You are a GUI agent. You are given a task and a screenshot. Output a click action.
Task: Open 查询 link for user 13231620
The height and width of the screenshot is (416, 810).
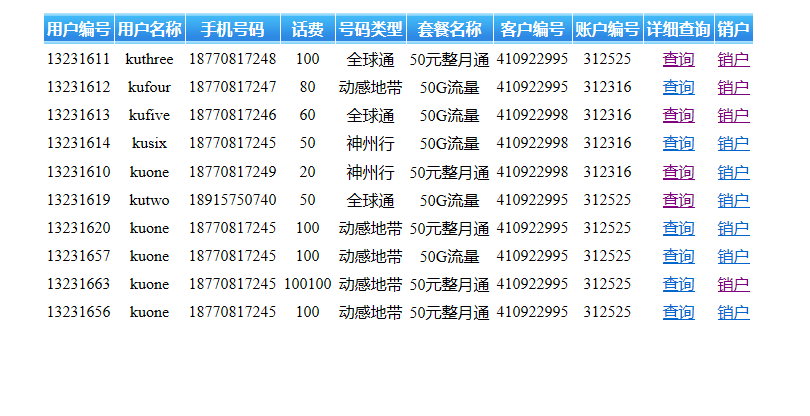pos(678,228)
